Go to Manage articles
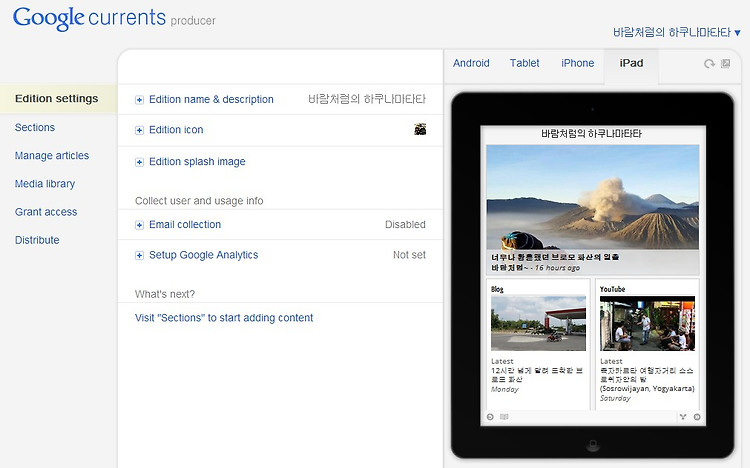 coord(52,156)
